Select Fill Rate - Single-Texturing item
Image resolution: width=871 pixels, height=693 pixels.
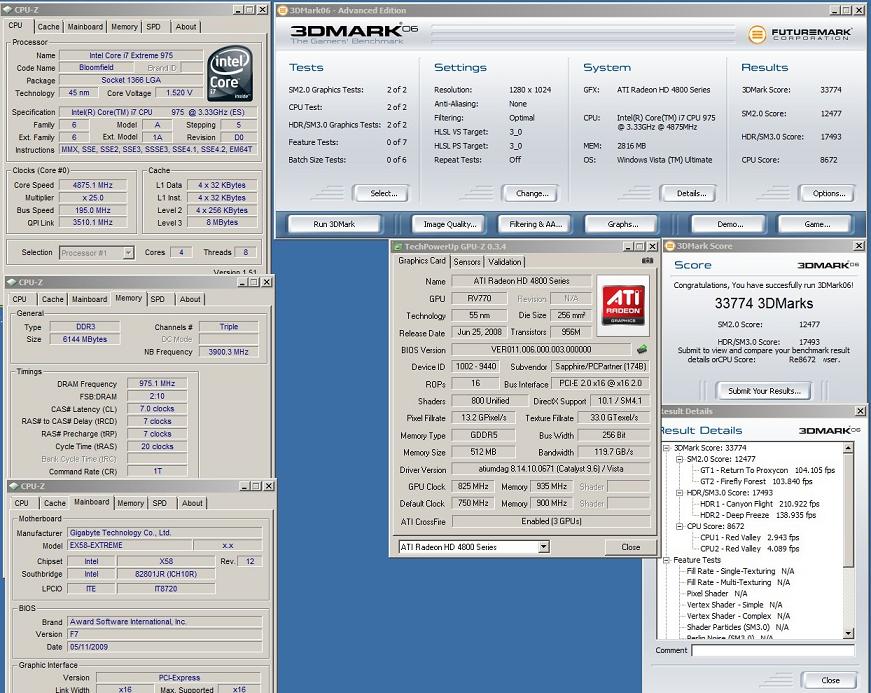pyautogui.click(x=740, y=571)
